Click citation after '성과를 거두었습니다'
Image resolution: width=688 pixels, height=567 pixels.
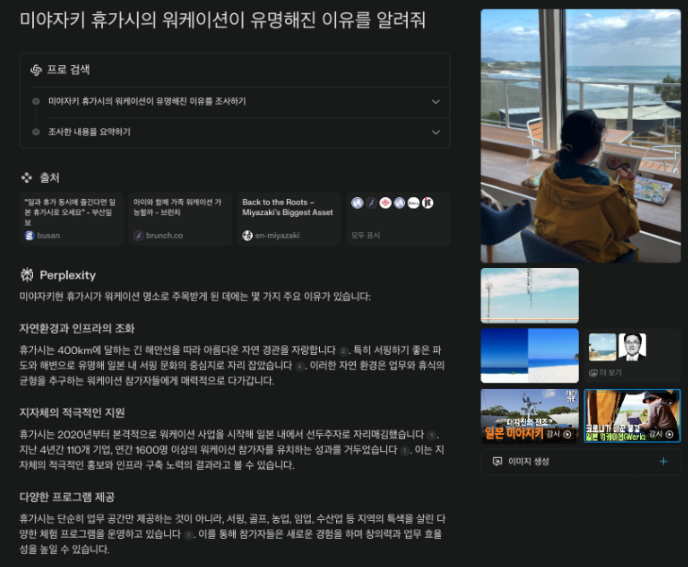point(405,451)
